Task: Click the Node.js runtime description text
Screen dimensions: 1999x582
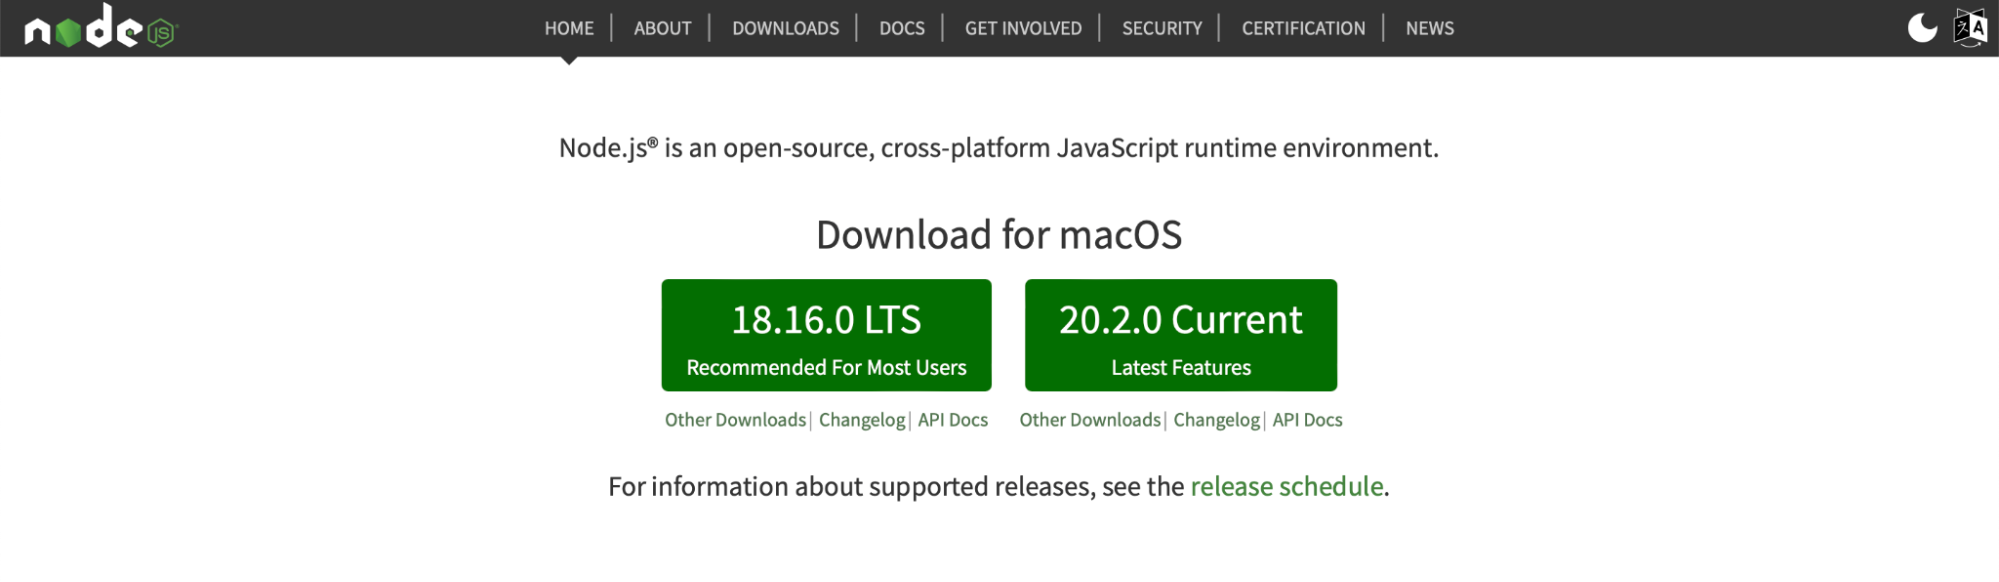Action: point(999,148)
